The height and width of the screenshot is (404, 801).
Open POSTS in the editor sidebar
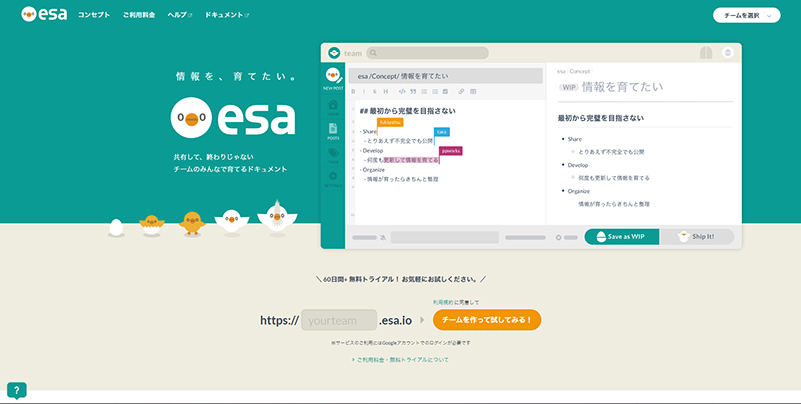(333, 131)
